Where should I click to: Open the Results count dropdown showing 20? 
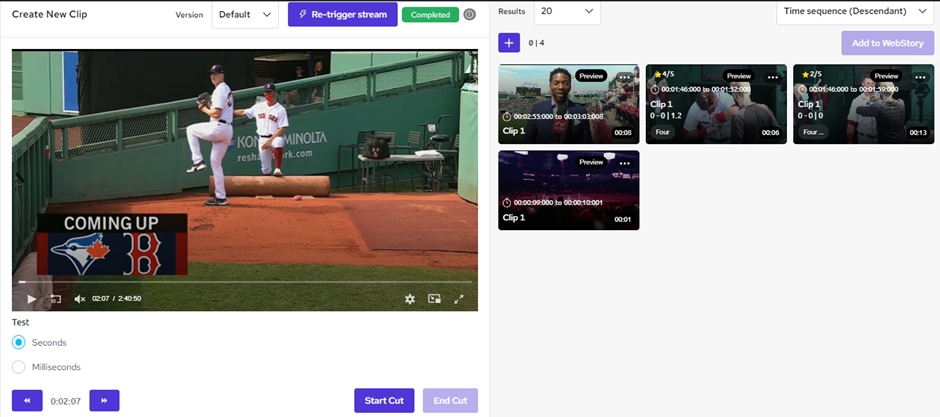coord(567,11)
